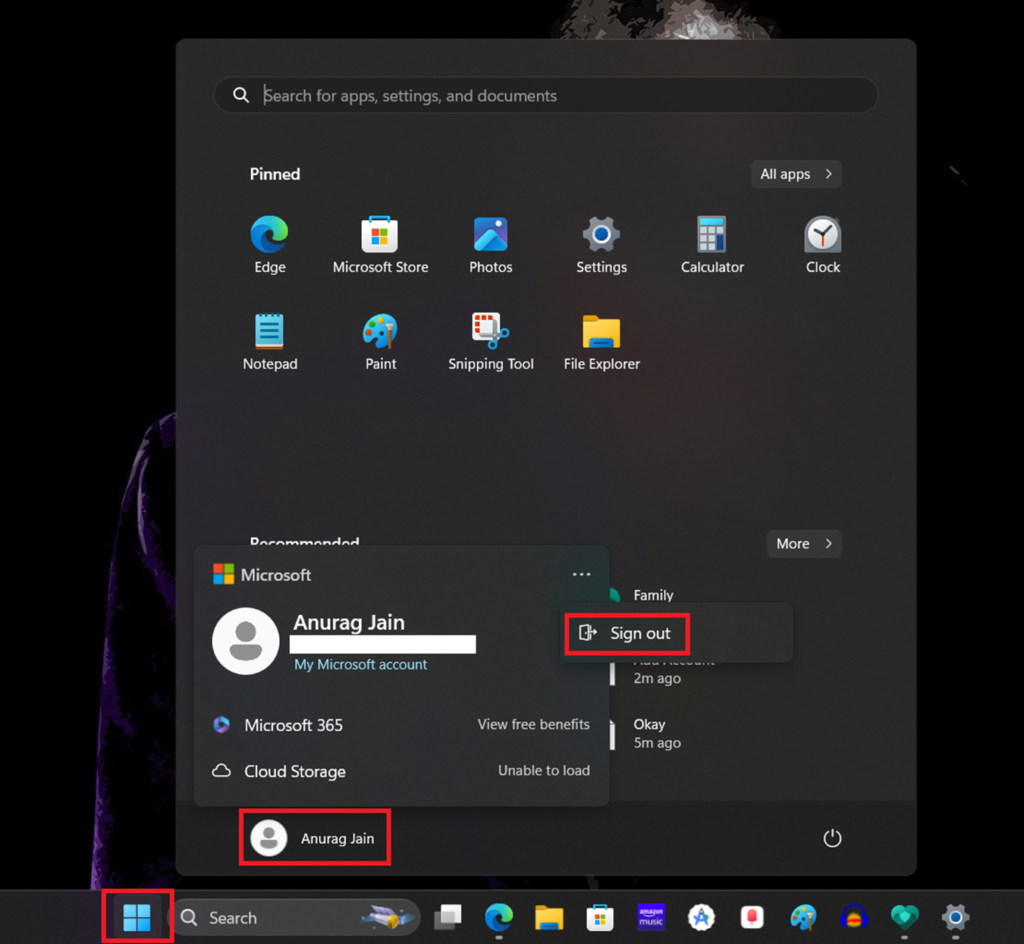Open the My Microsoft account link

click(360, 665)
